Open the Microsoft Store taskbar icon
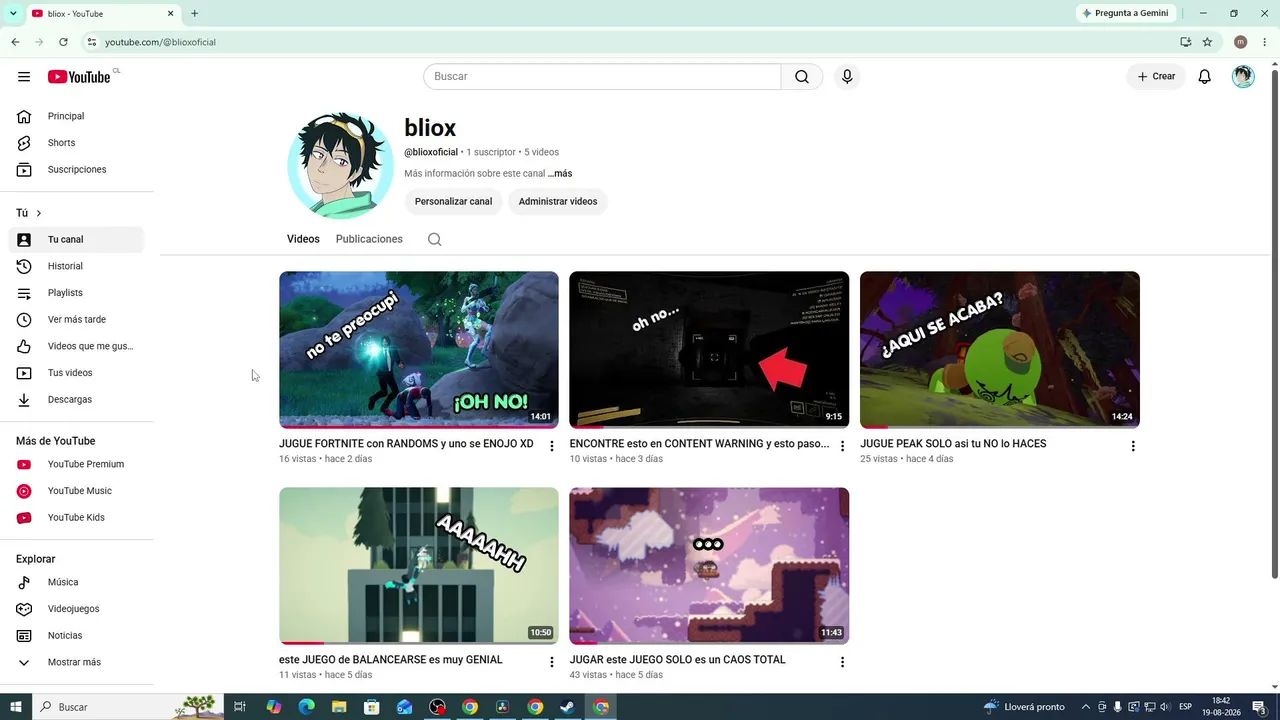Viewport: 1280px width, 720px height. [371, 707]
